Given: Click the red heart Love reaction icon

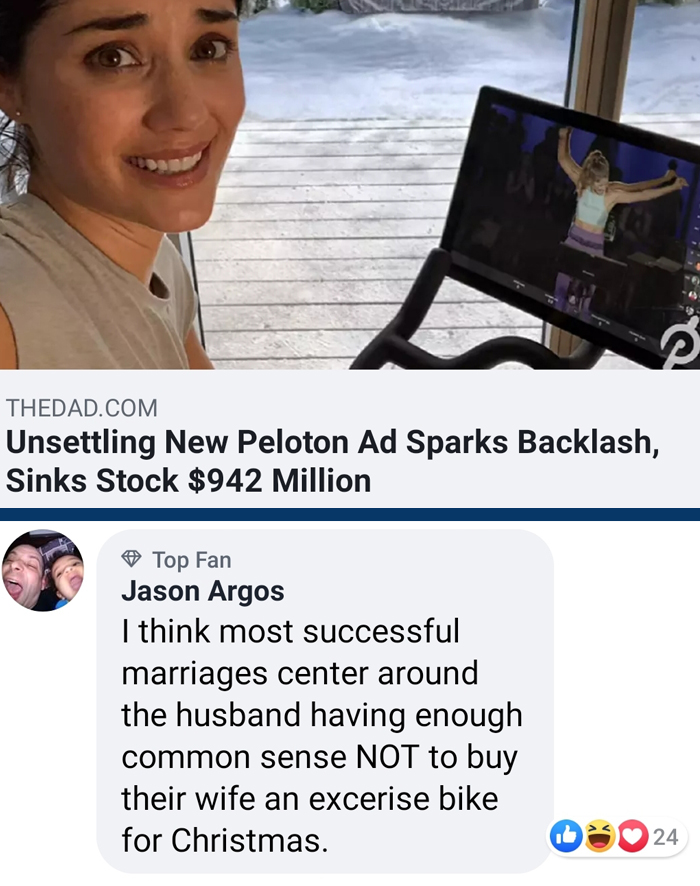Looking at the screenshot, I should pos(632,836).
